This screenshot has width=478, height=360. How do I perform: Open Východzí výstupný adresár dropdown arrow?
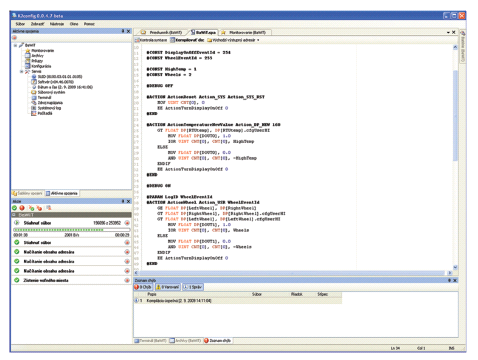click(258, 40)
